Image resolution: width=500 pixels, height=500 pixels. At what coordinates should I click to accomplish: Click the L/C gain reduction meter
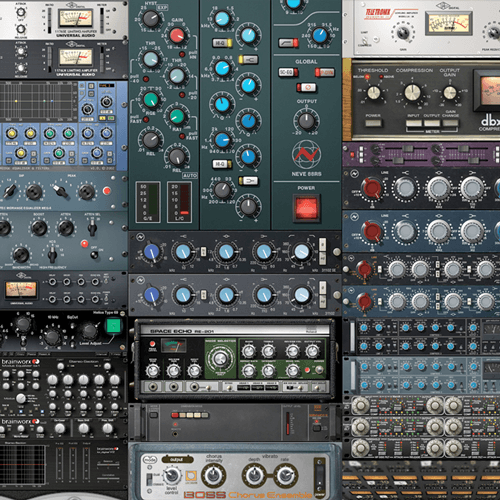click(x=179, y=202)
